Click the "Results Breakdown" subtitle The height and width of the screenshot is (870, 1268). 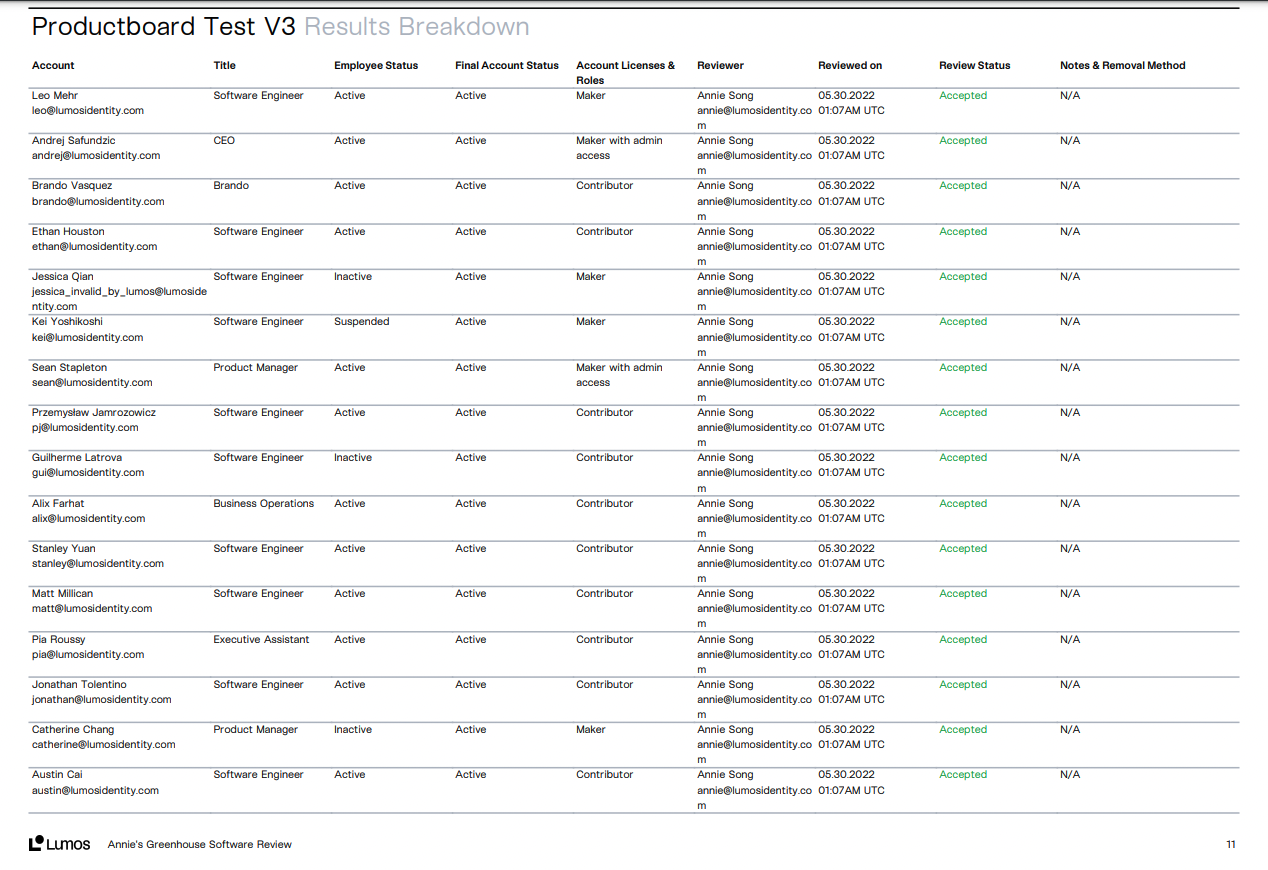(417, 27)
